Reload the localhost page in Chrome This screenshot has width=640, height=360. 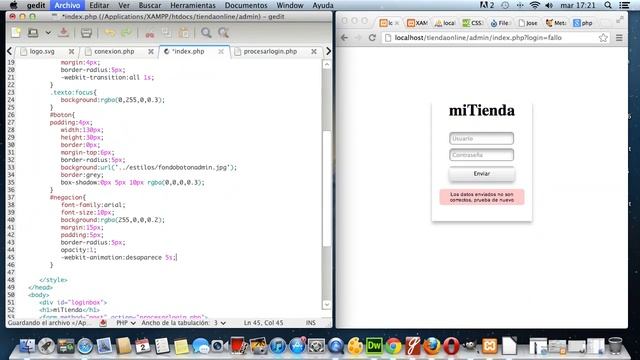click(372, 38)
